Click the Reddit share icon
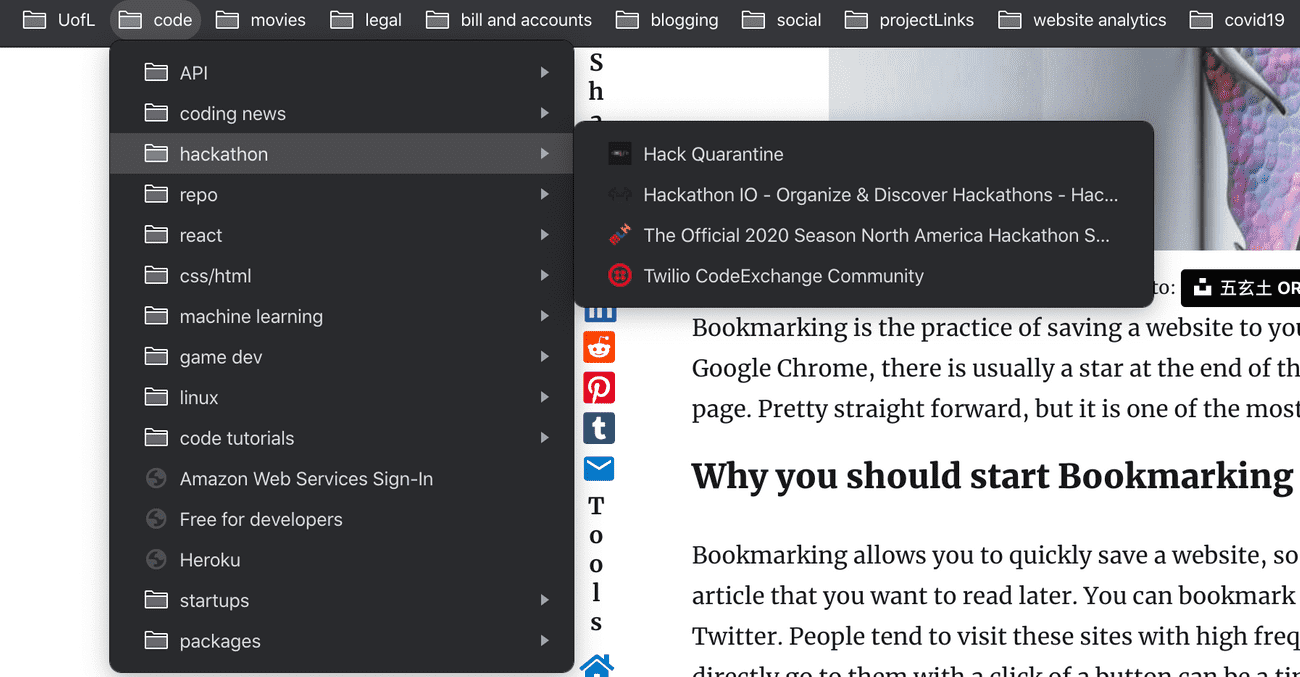1300x677 pixels. pos(599,347)
